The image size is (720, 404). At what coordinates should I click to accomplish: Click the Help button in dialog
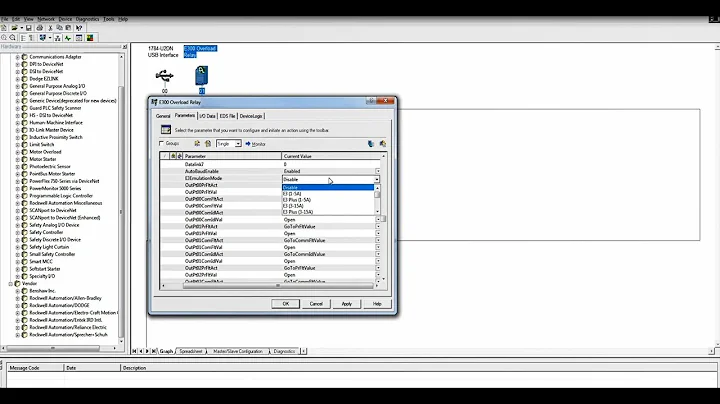(x=377, y=304)
